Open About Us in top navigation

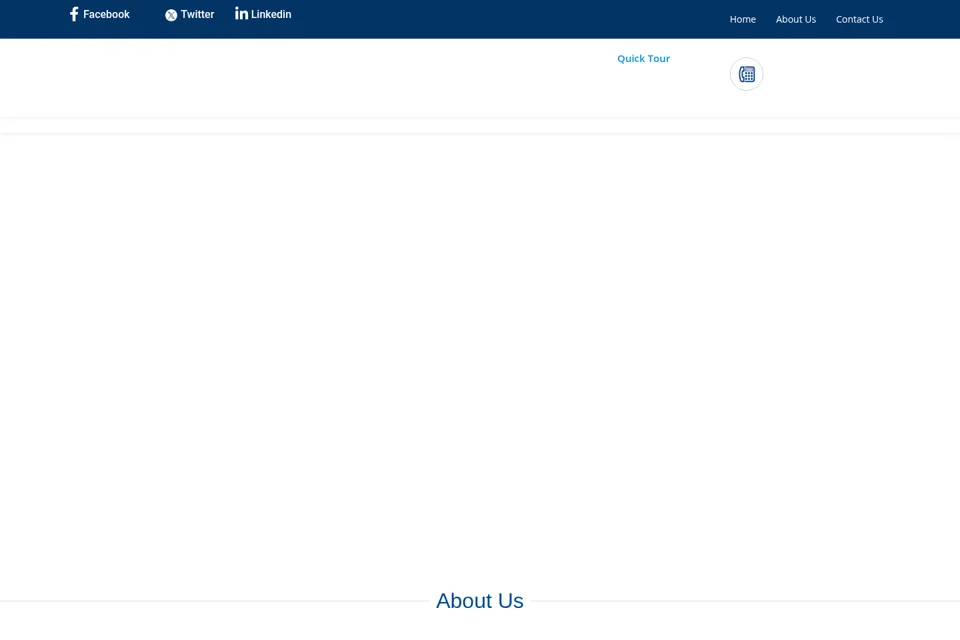(x=796, y=20)
